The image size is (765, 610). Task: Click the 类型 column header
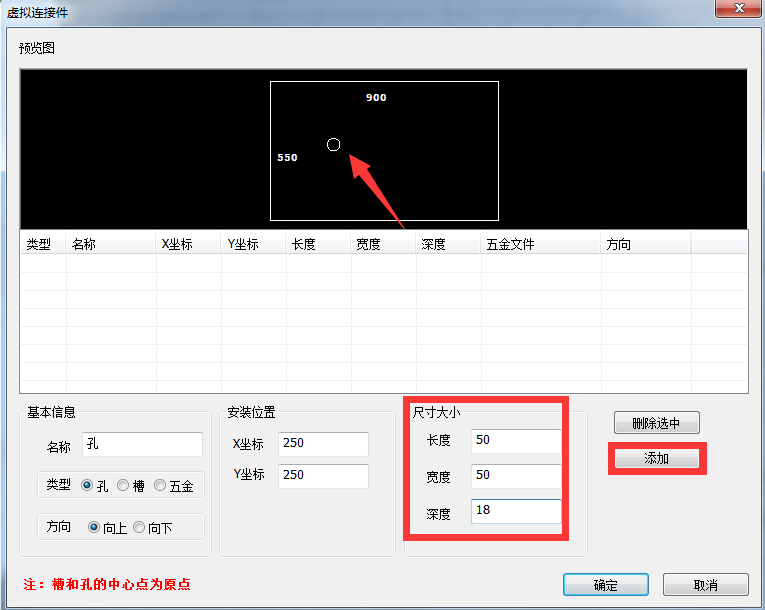point(43,244)
